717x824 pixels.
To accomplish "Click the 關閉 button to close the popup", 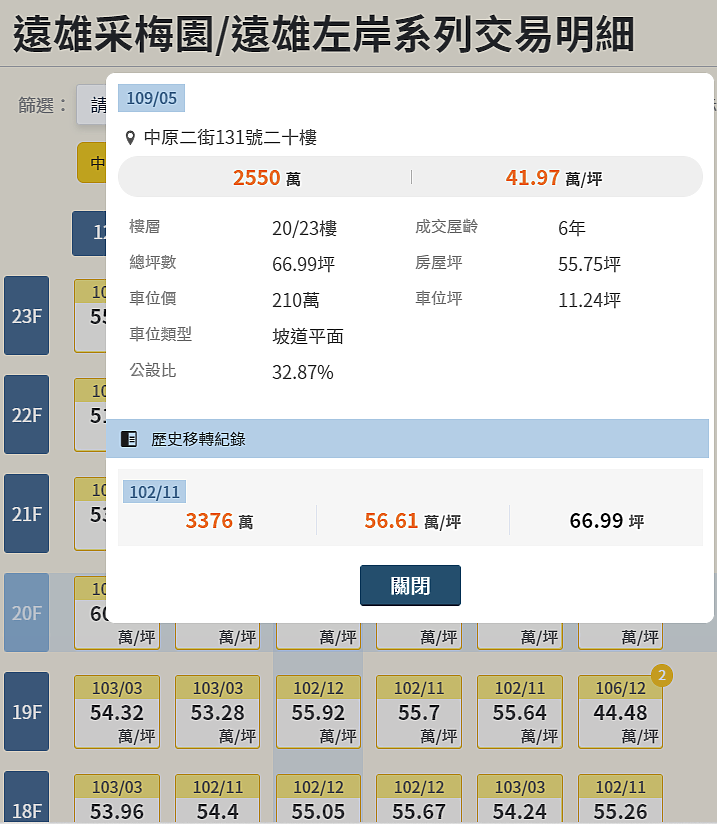I will point(410,585).
